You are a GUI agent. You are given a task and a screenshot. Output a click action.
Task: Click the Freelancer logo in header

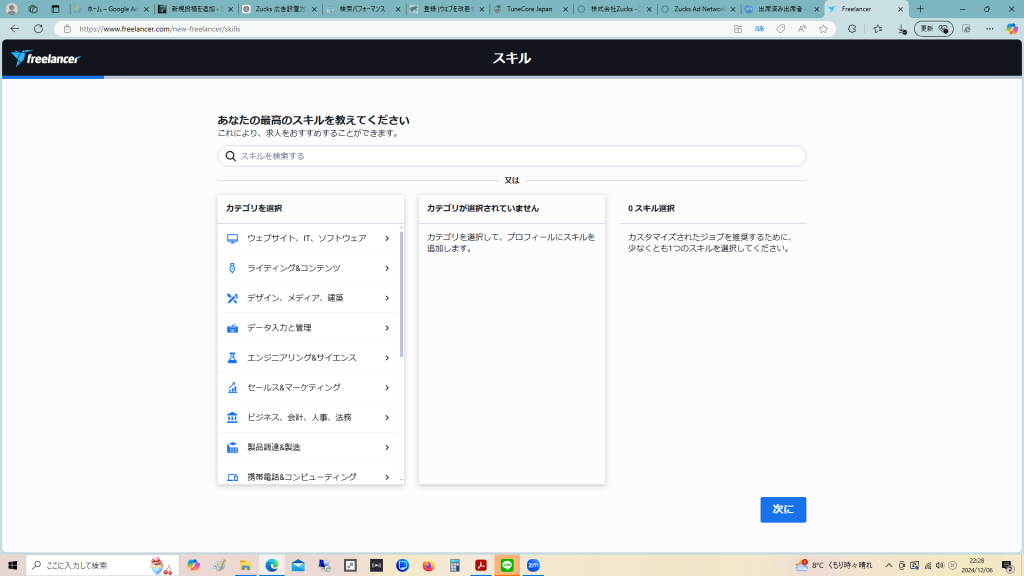click(x=45, y=59)
